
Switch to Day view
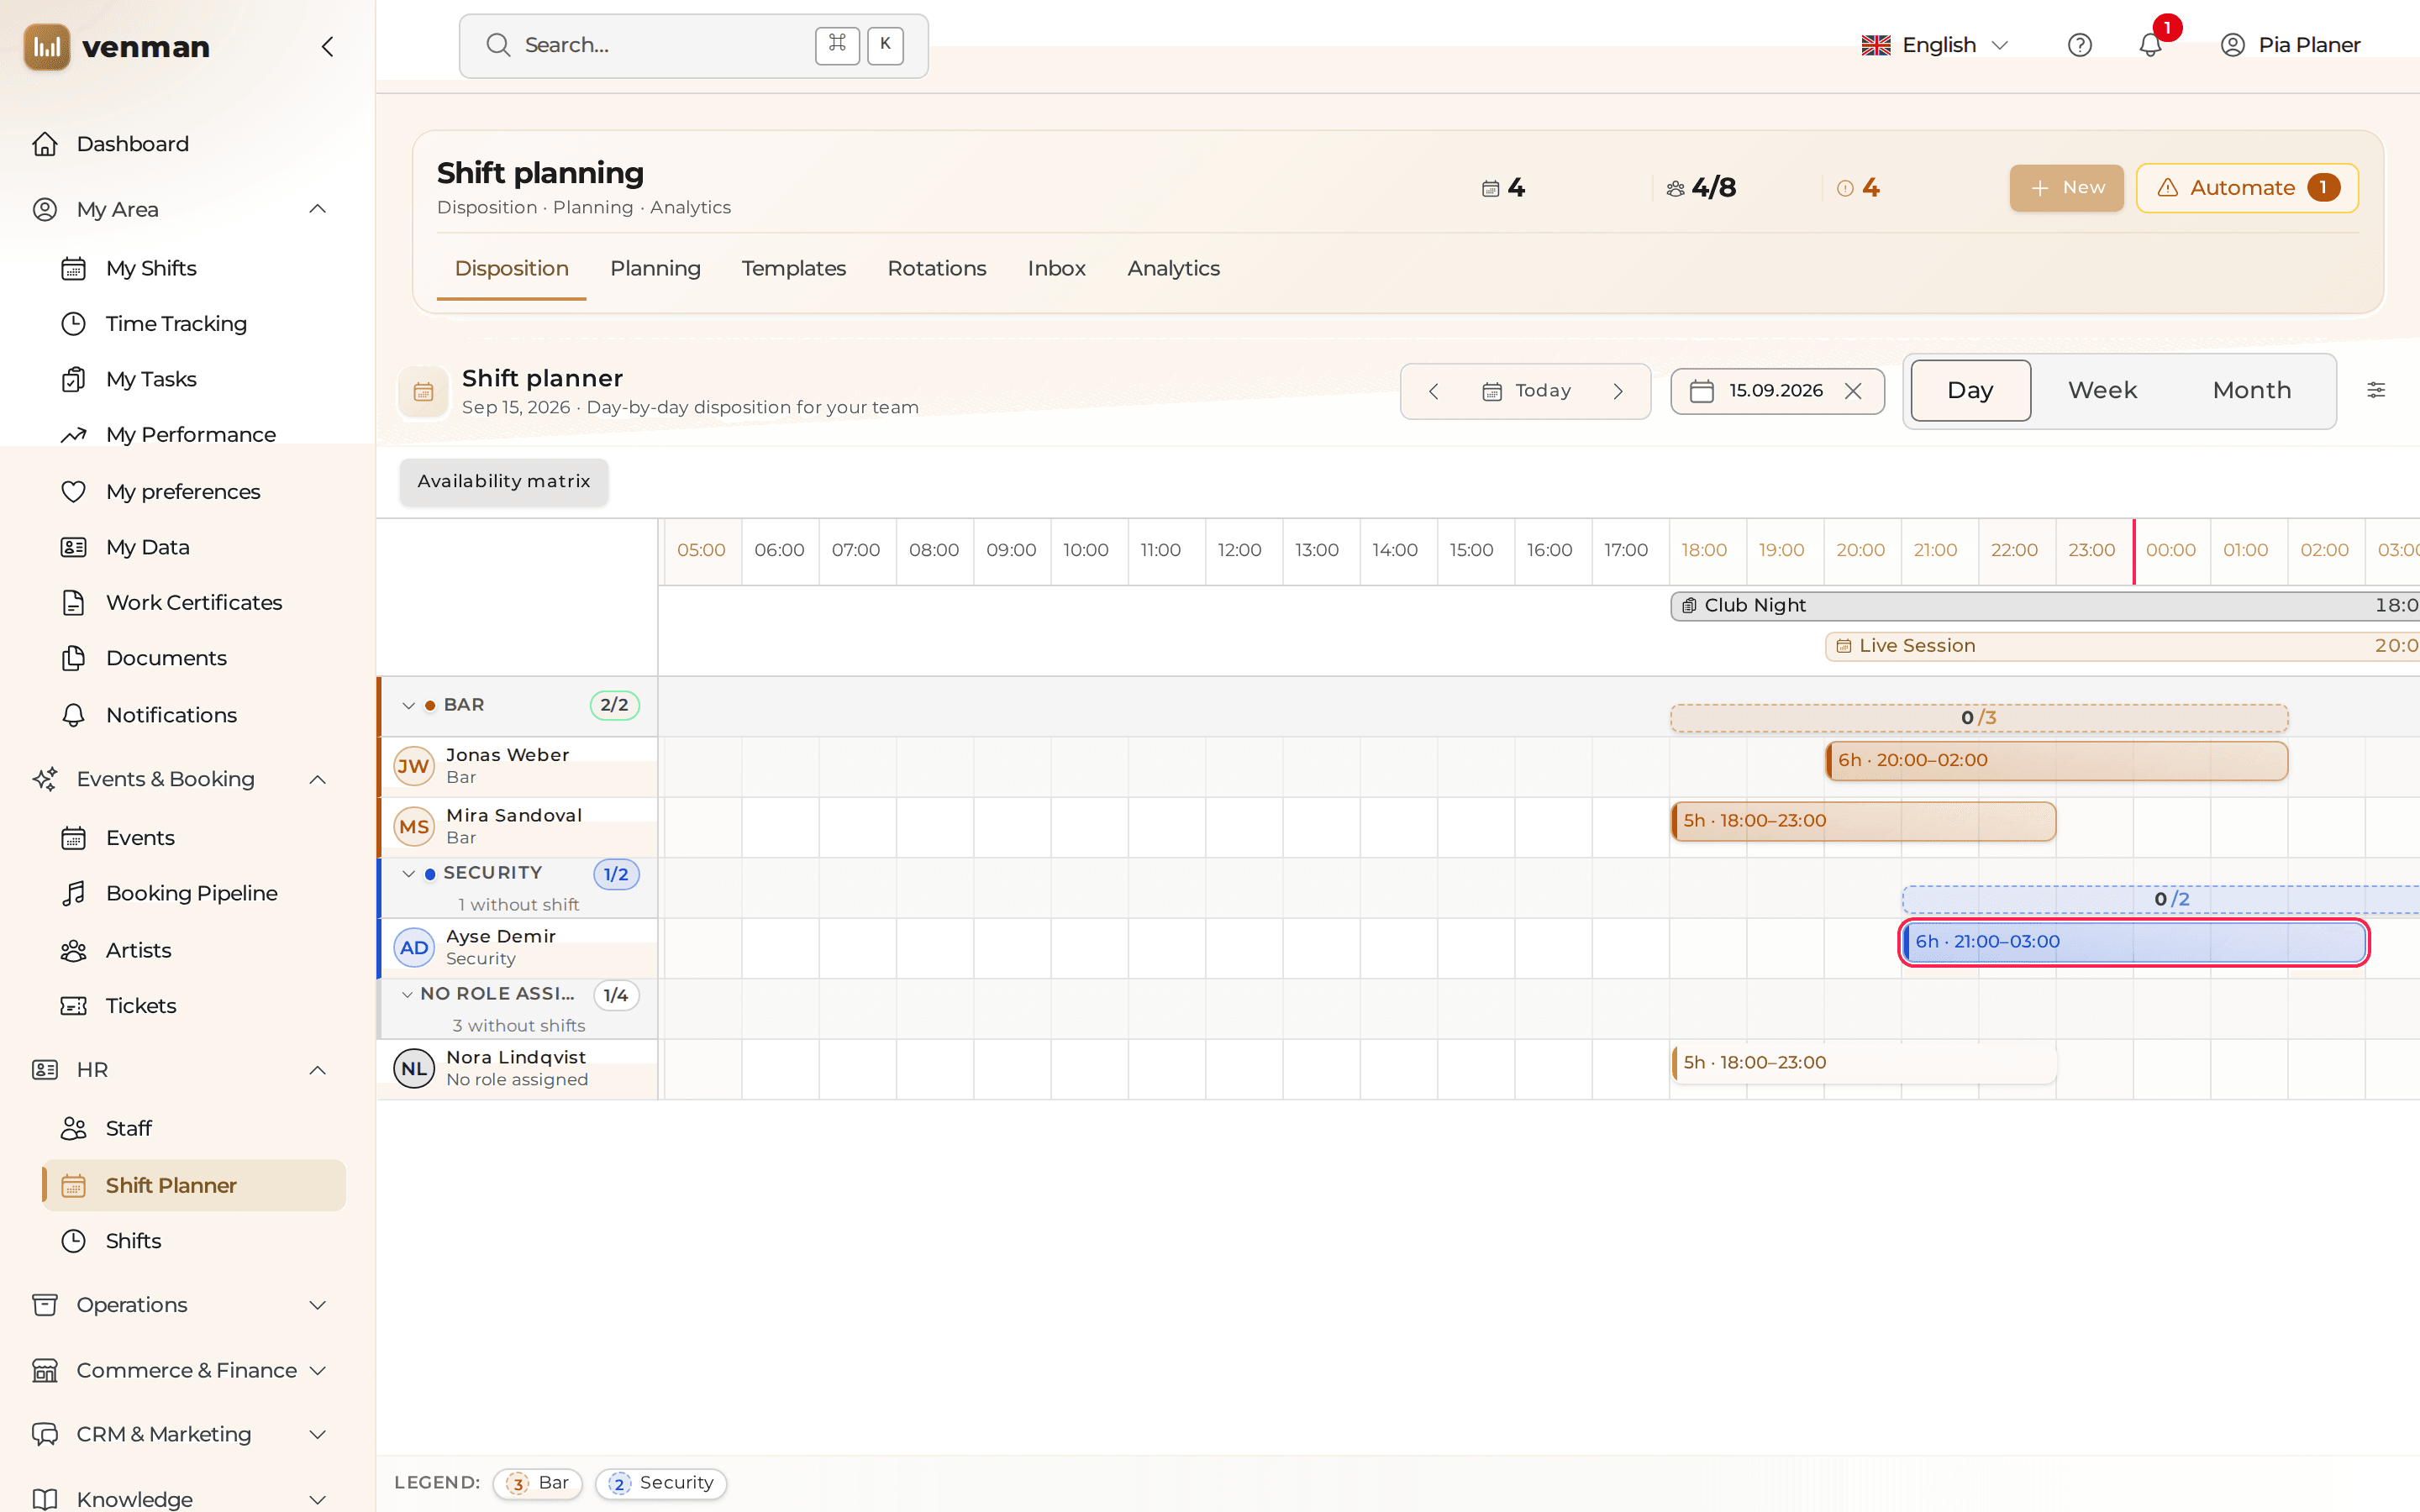click(1970, 390)
